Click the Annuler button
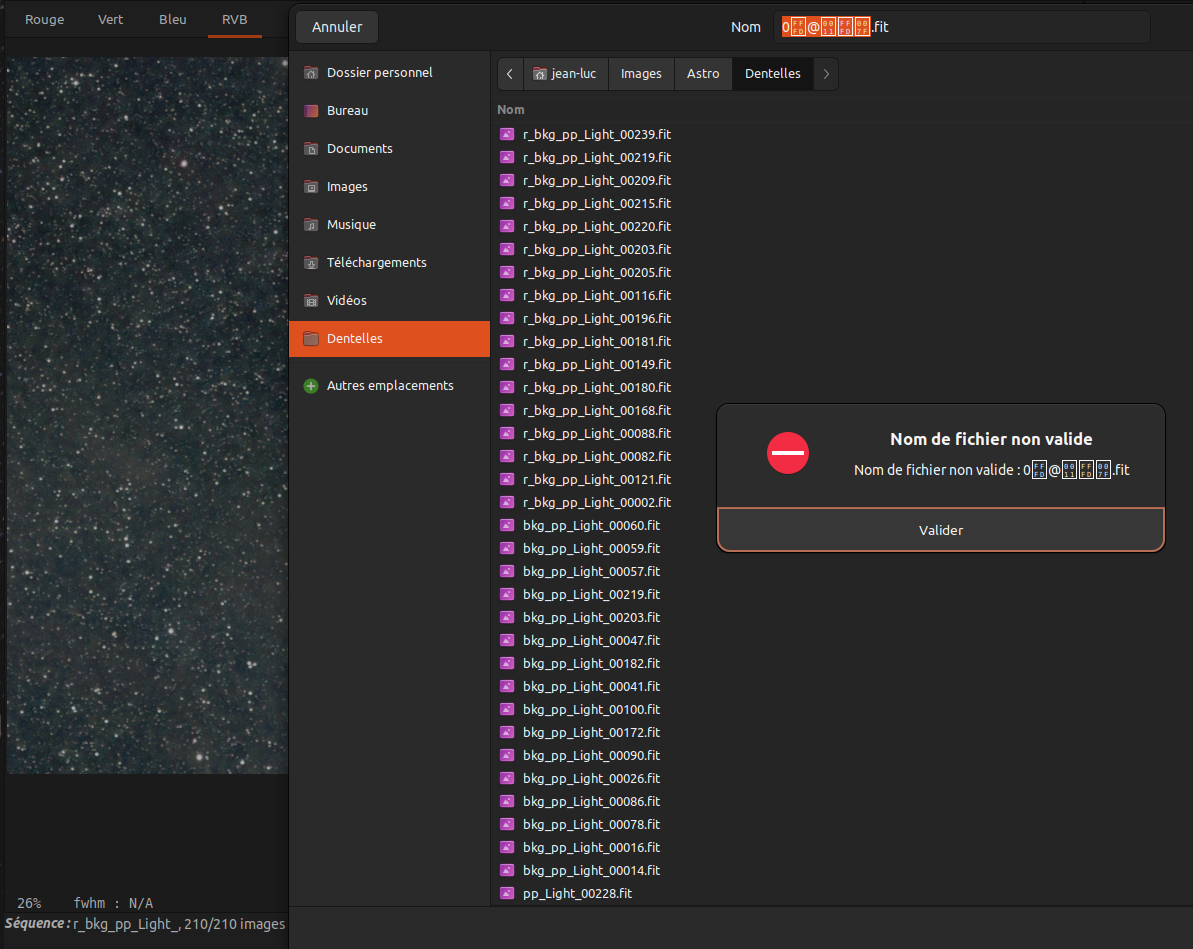1193x949 pixels. click(x=337, y=27)
